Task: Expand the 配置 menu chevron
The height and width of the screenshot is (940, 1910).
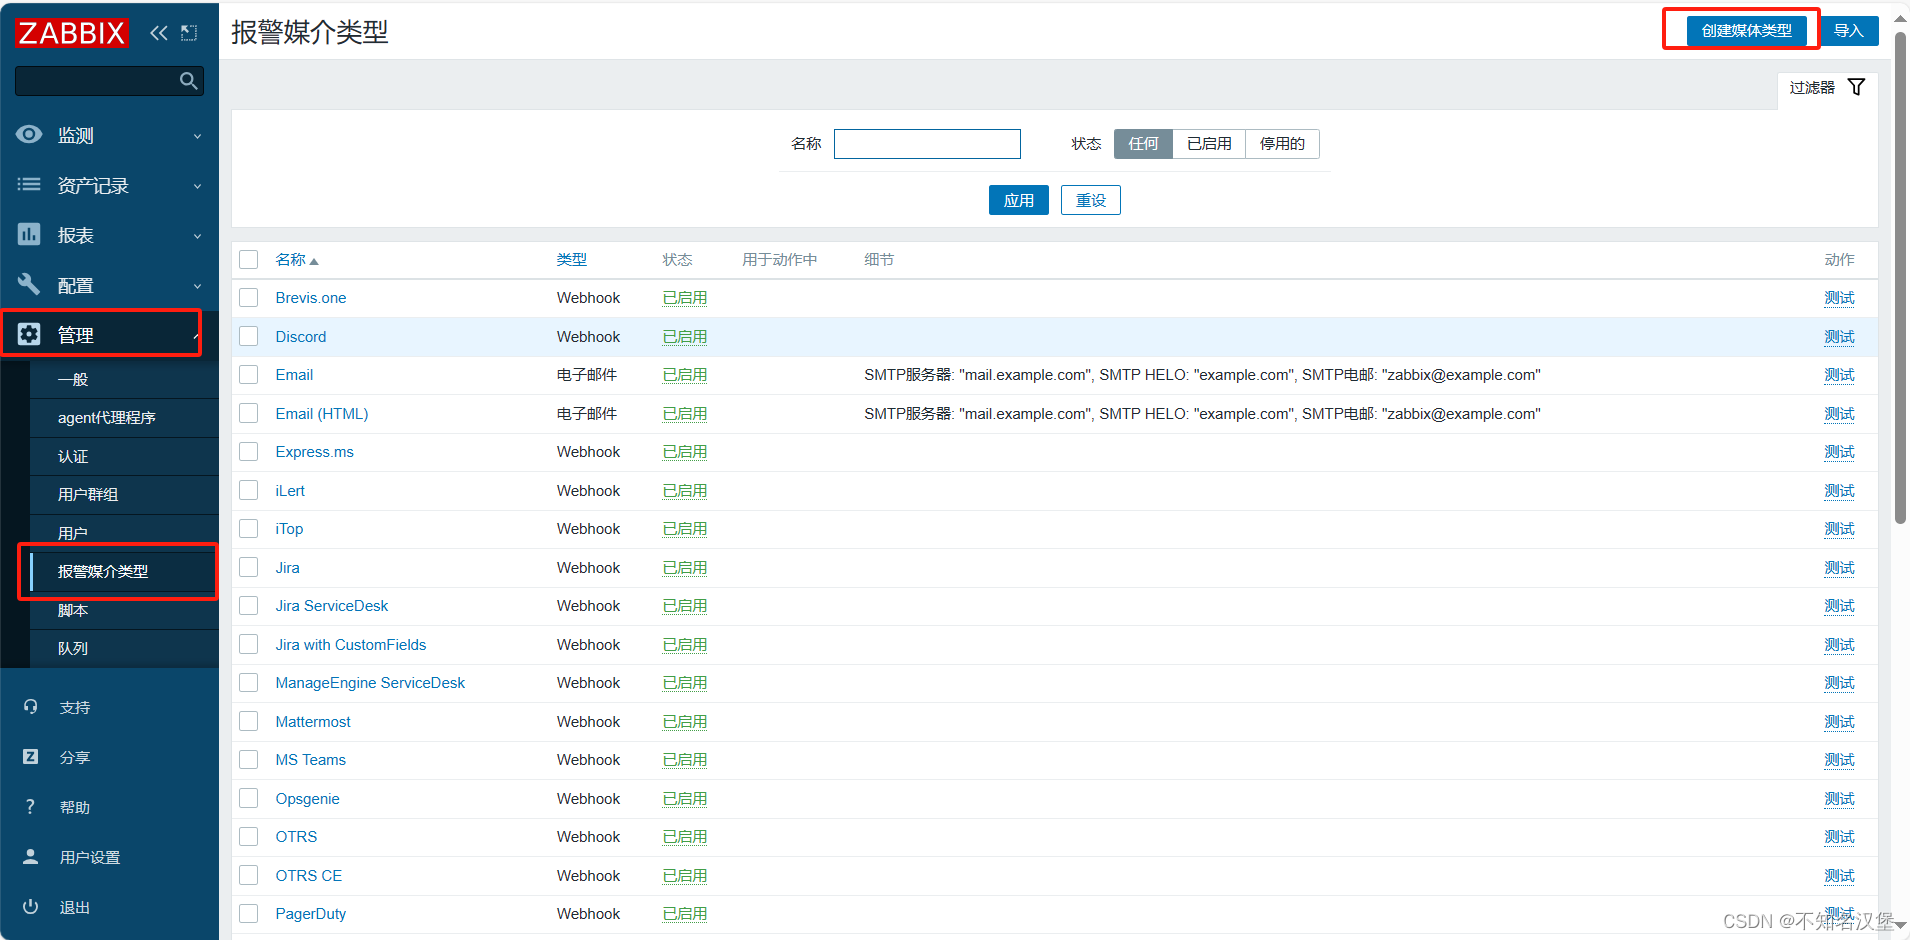Action: [197, 286]
